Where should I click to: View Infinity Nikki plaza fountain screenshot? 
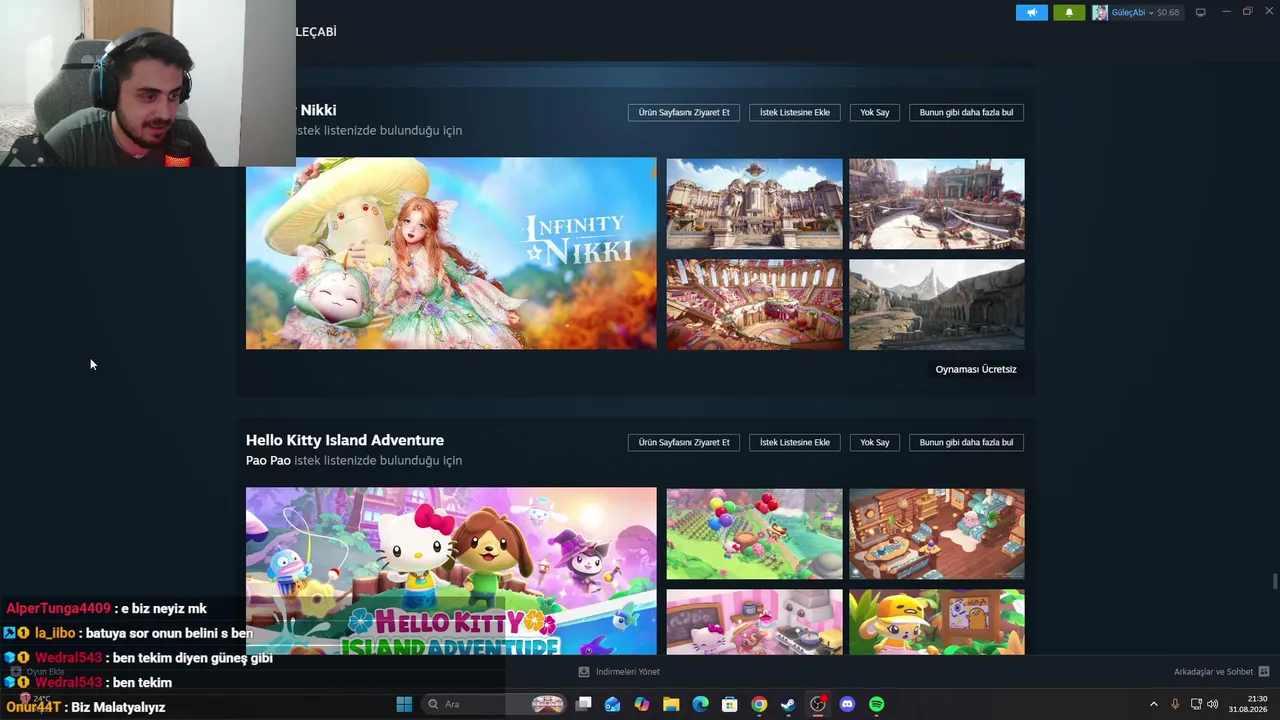(755, 204)
